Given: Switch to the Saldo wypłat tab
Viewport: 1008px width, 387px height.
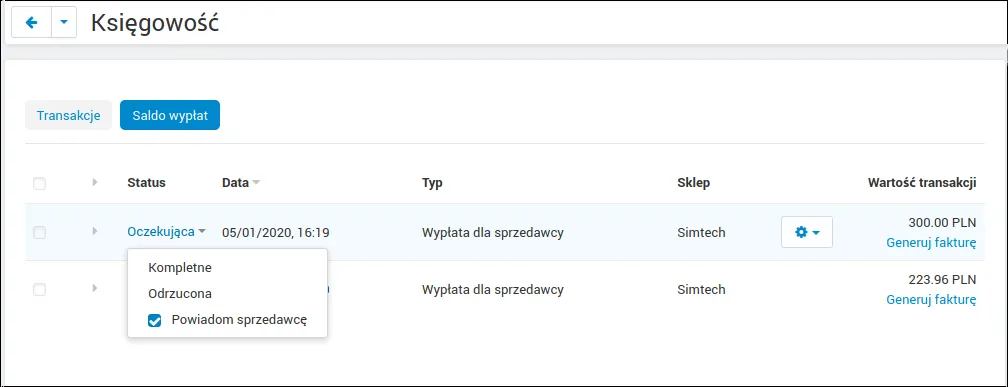Looking at the screenshot, I should pyautogui.click(x=170, y=116).
